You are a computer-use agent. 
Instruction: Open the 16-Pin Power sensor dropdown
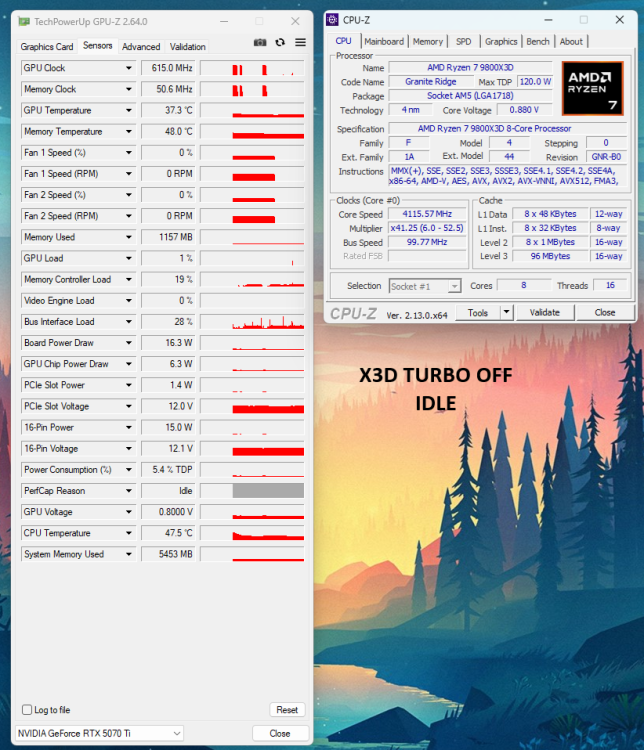(x=129, y=427)
